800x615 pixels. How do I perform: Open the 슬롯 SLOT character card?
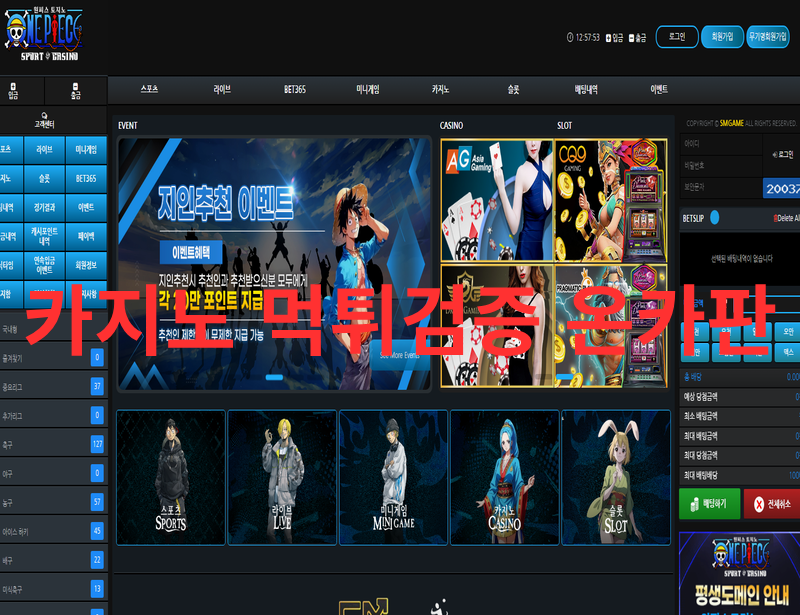(x=616, y=478)
